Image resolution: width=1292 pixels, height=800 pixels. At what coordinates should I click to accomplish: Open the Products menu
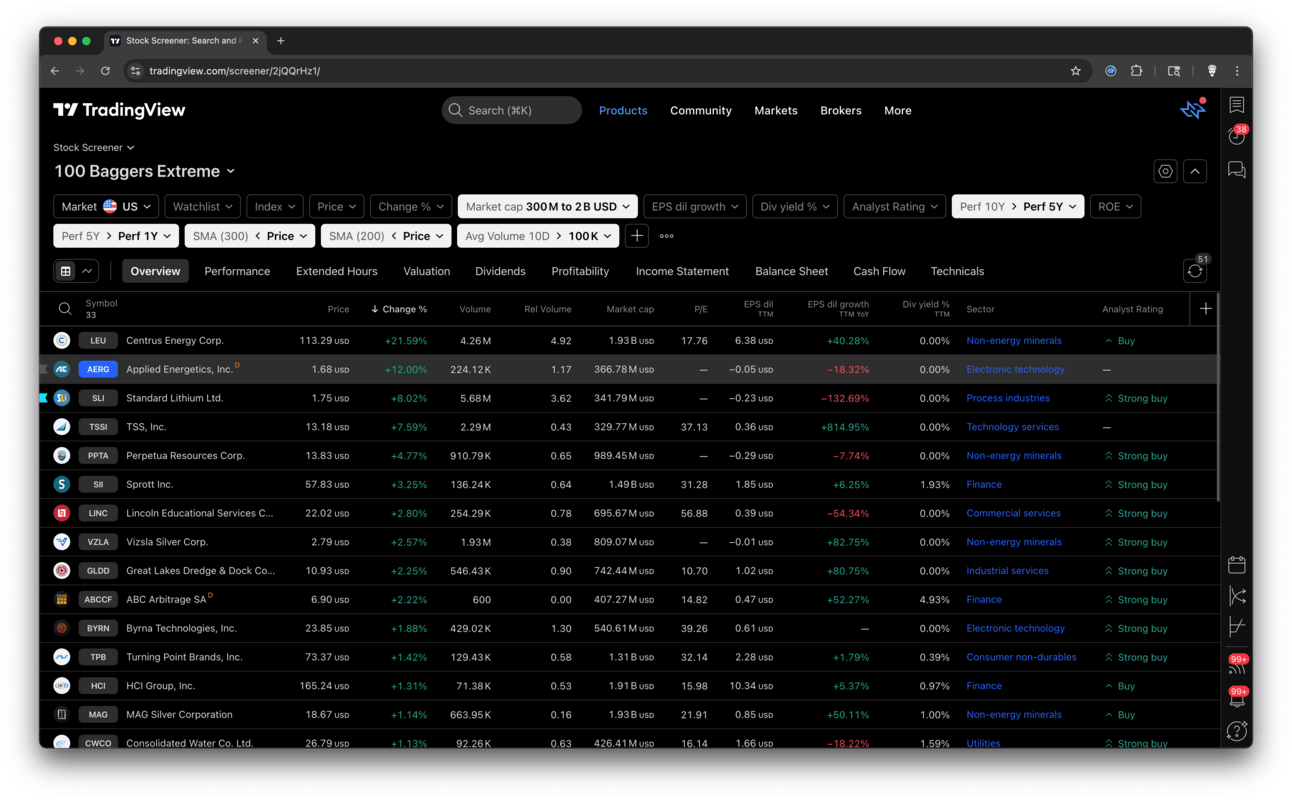623,110
